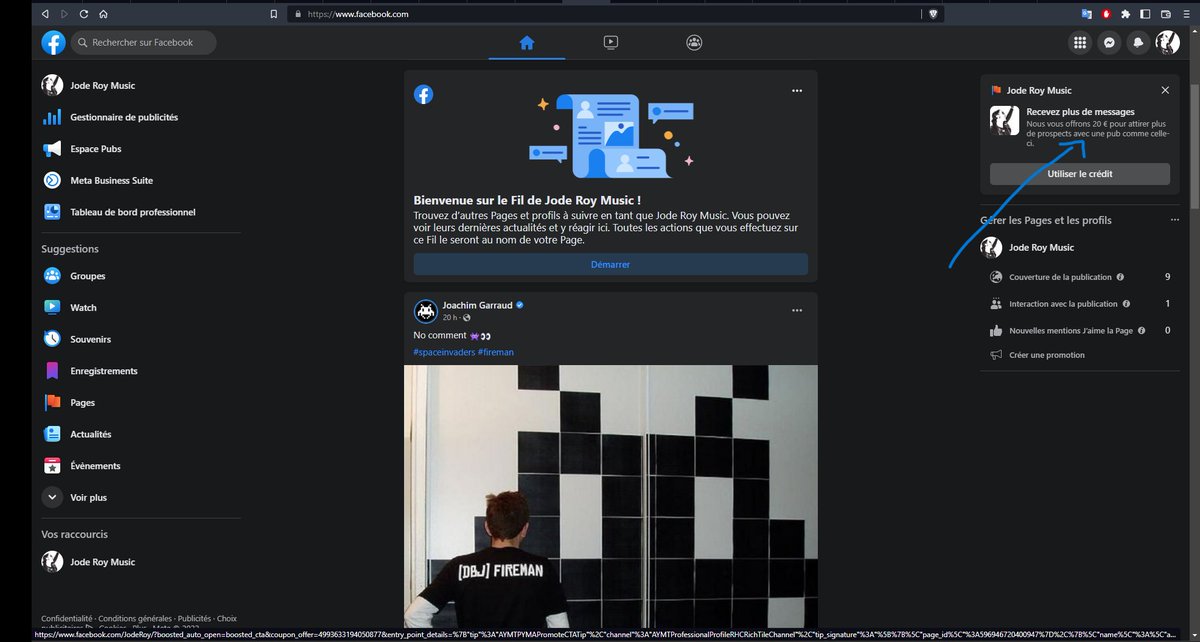Open options menu on the welcome card
This screenshot has height=642, width=1200.
point(797,91)
